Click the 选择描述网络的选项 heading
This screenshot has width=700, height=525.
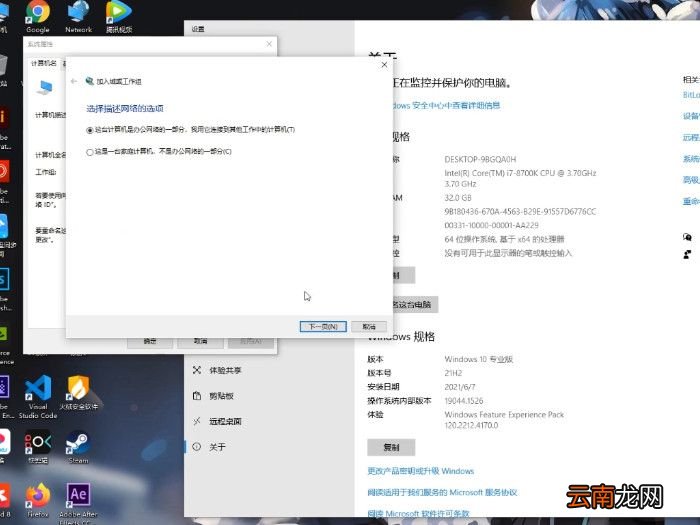tap(125, 108)
